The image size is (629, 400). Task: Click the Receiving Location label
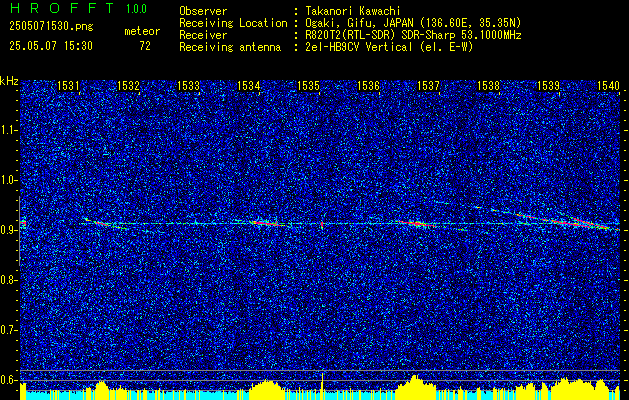coord(233,23)
